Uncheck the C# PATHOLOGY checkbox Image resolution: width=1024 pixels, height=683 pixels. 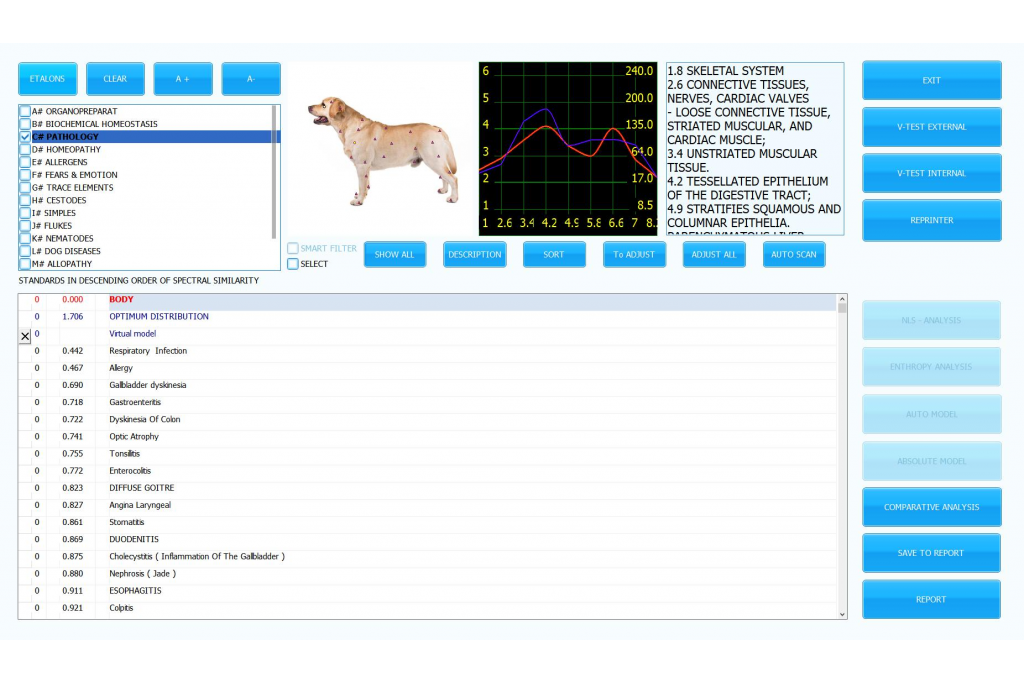pos(25,136)
